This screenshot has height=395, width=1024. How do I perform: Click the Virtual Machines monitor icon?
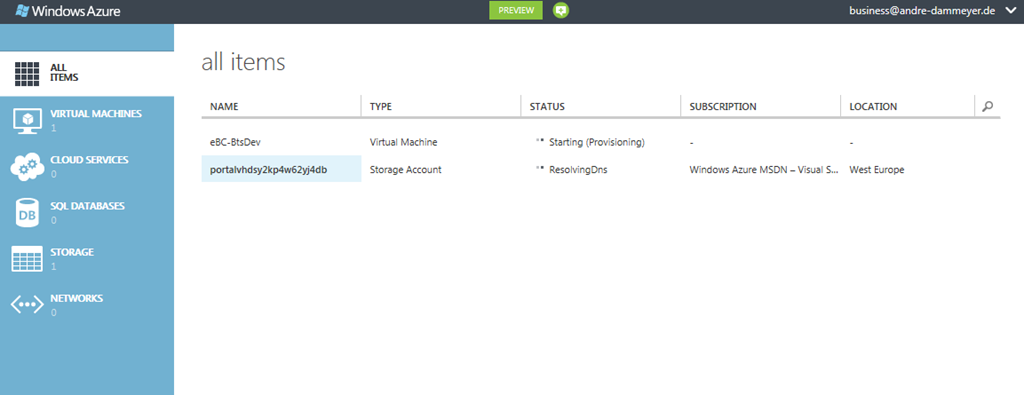point(27,121)
